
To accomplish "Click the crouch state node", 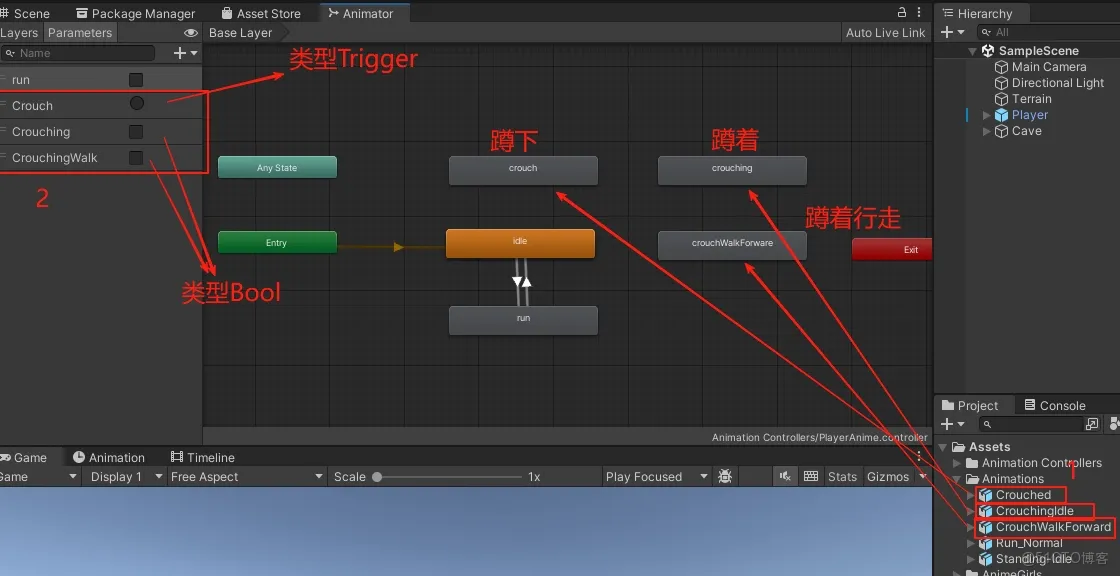I will pyautogui.click(x=523, y=170).
